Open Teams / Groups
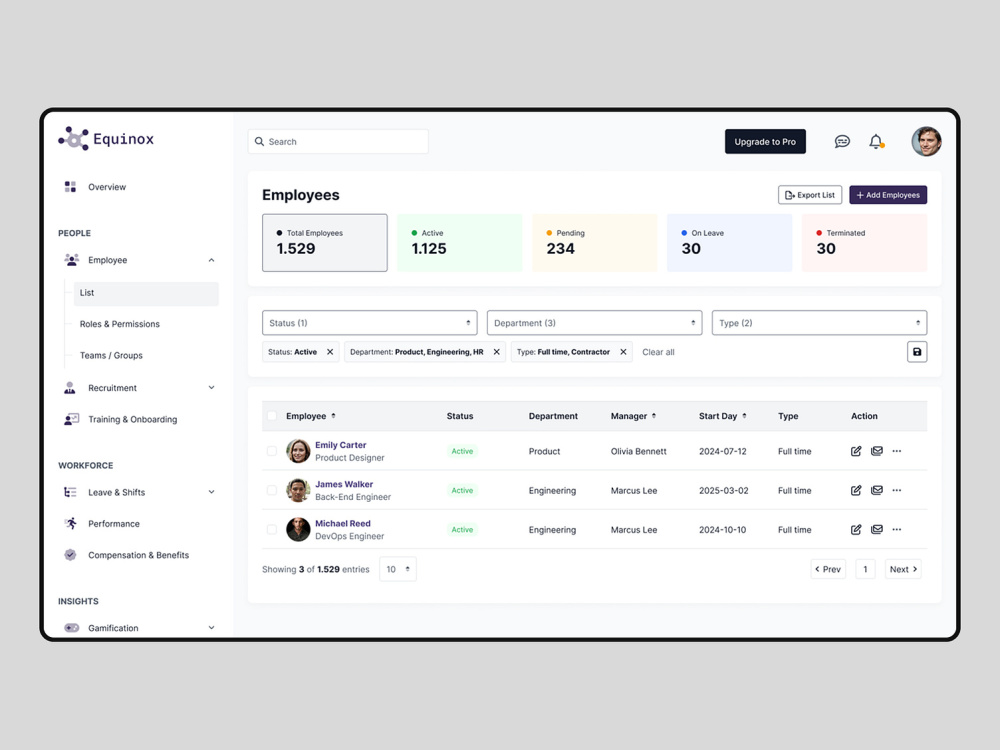This screenshot has width=1000, height=750. pos(111,355)
